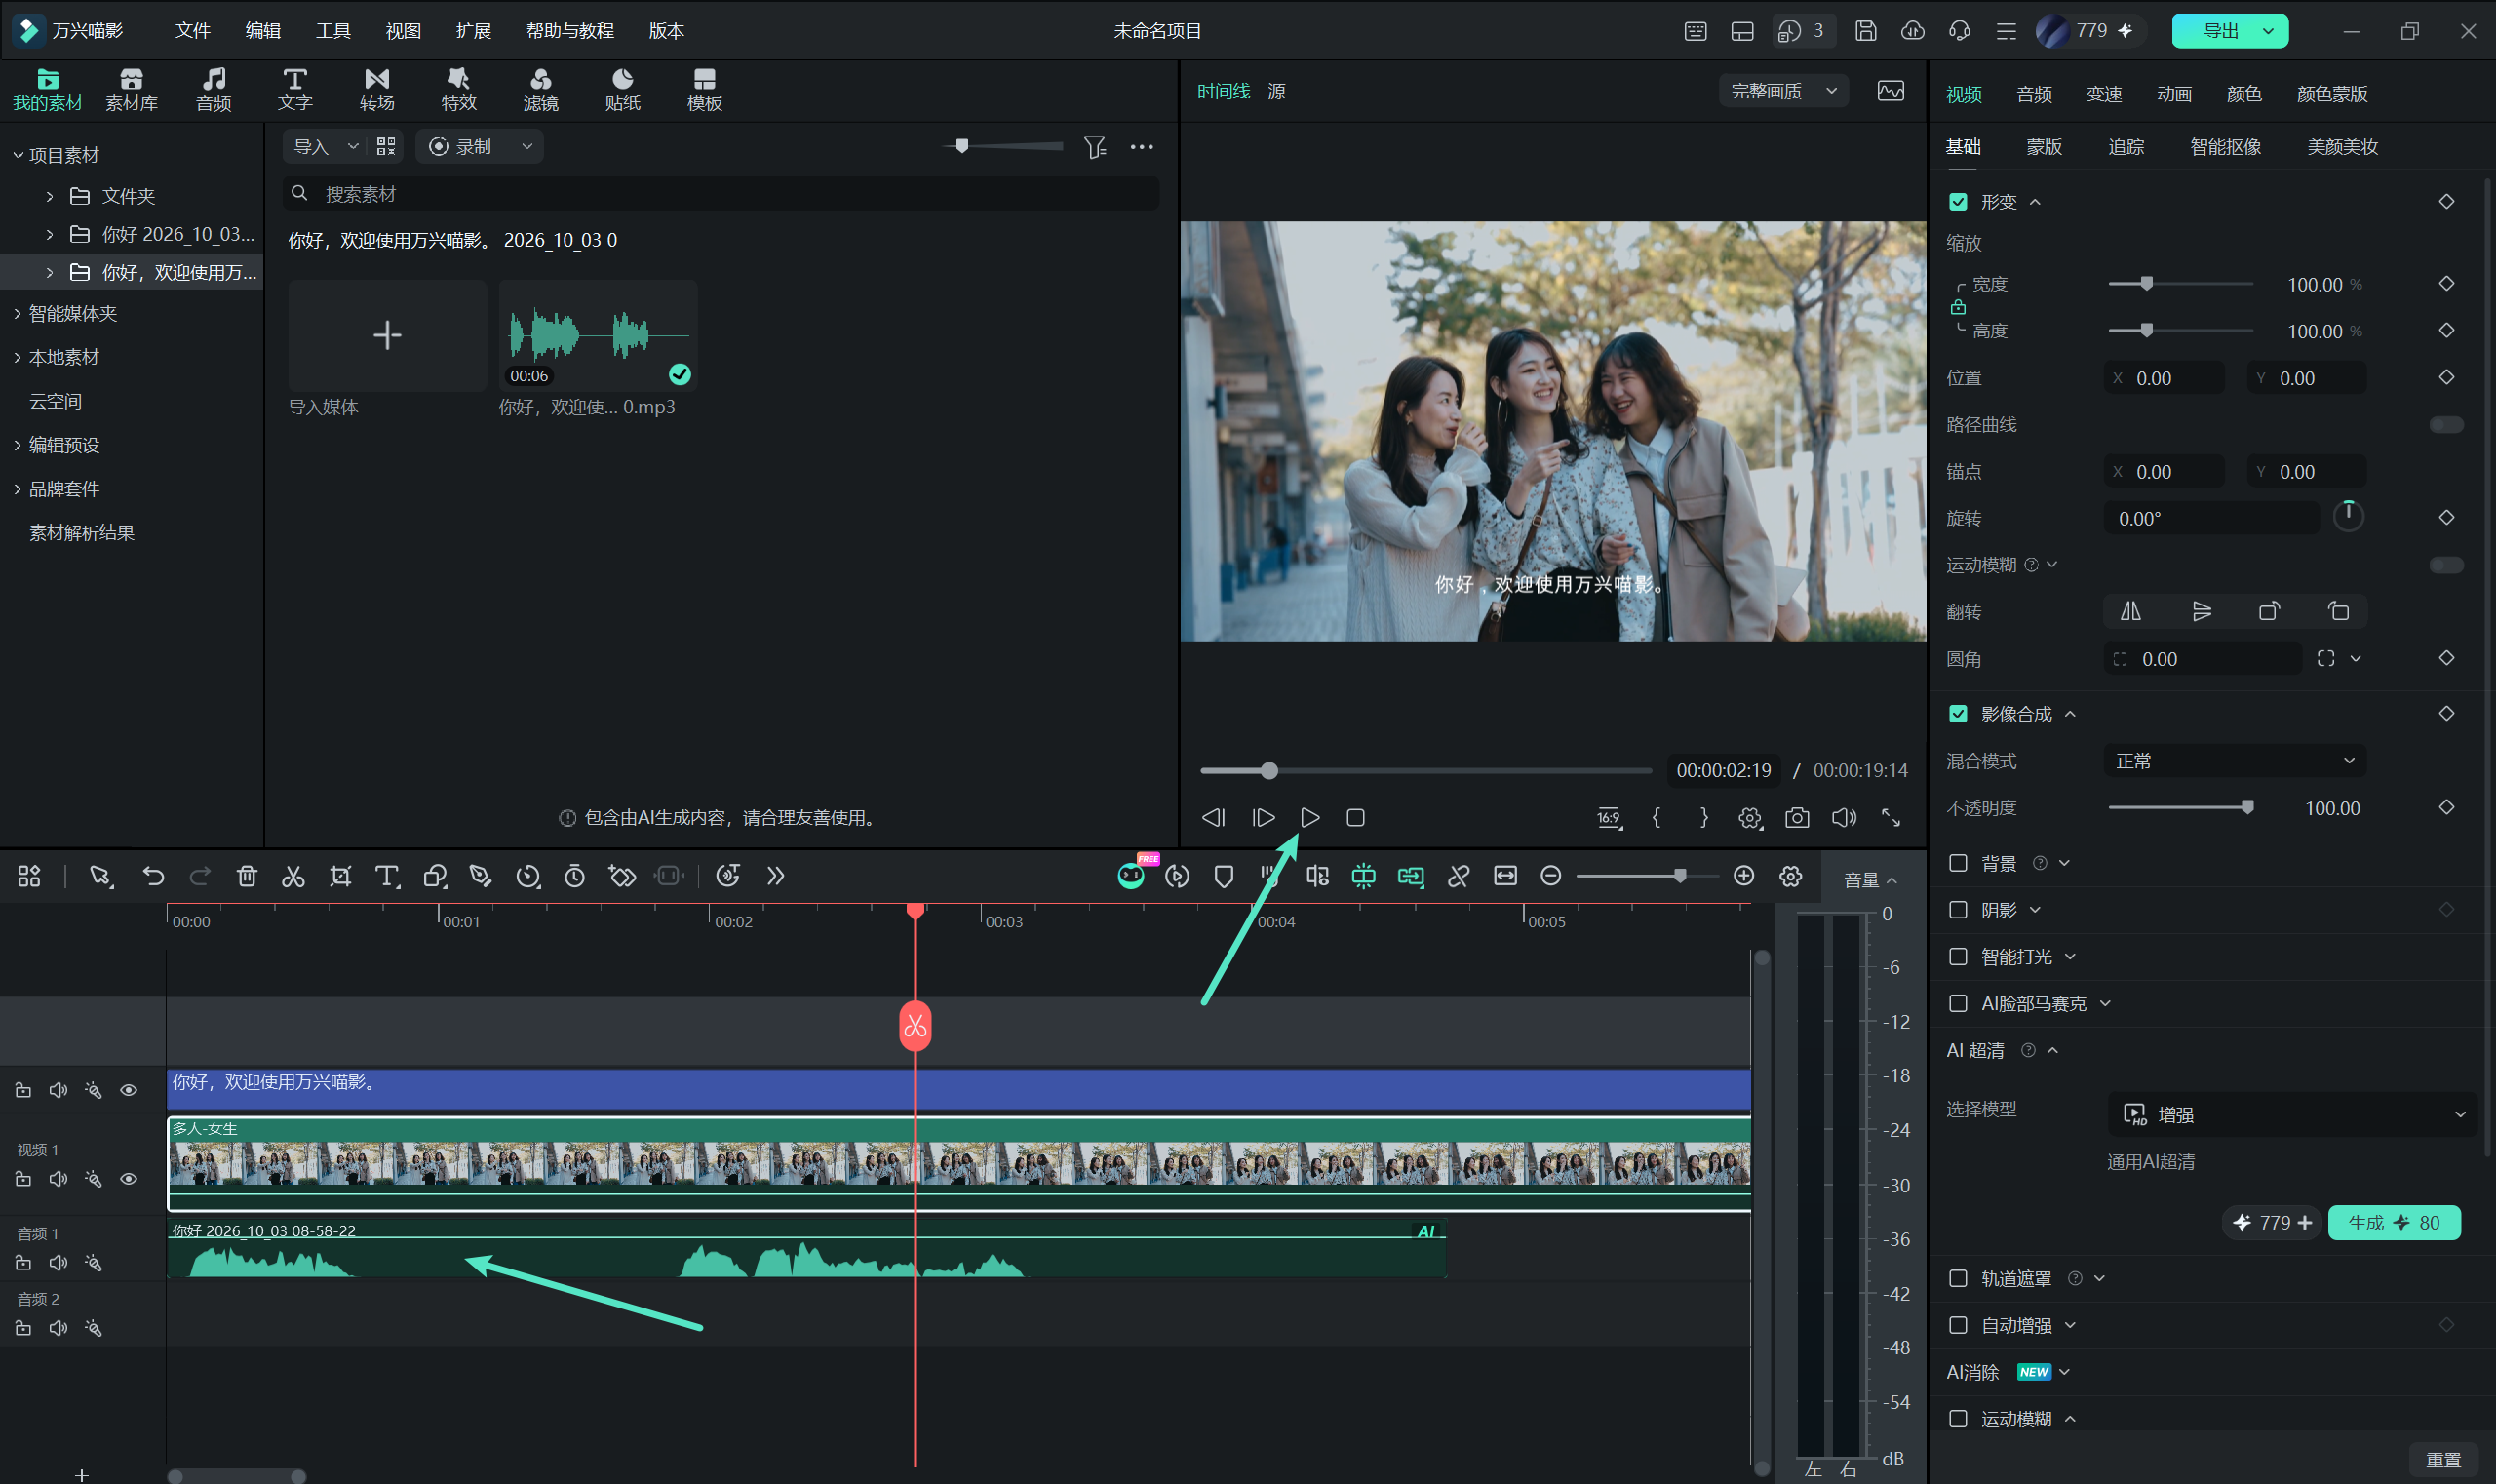The width and height of the screenshot is (2496, 1484).
Task: Take a snapshot with the camera icon
Action: point(1797,818)
